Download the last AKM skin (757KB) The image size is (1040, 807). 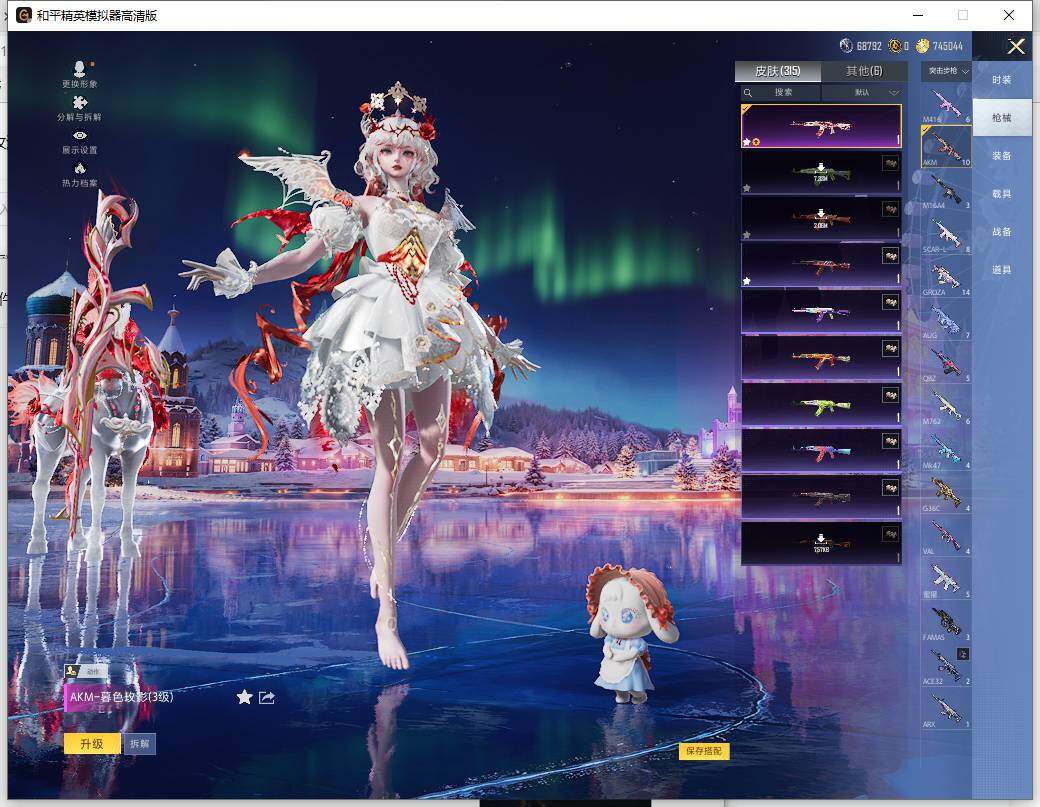pos(821,544)
